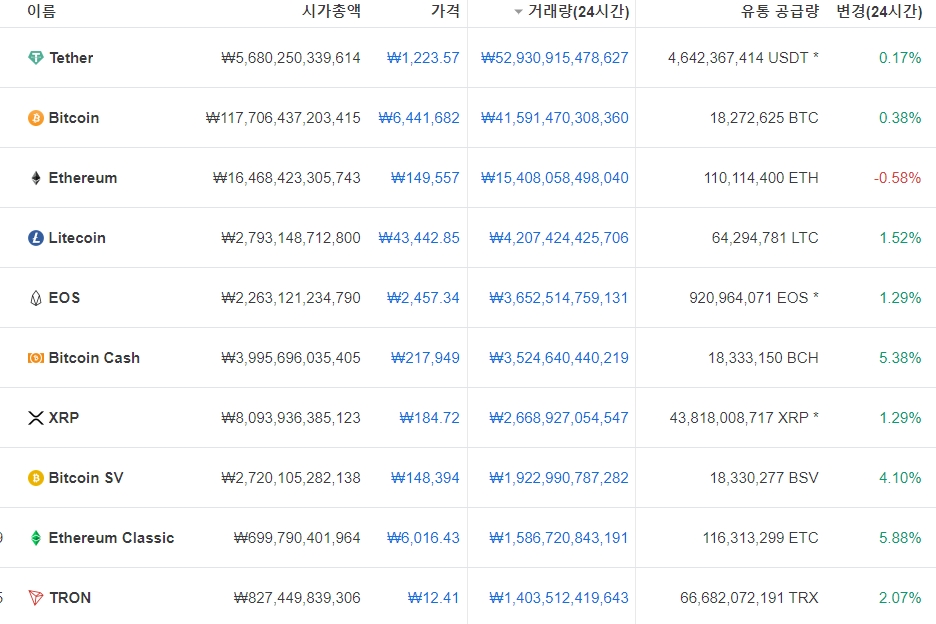Open XRP trading volume link ₩2,668,927,054,547
The width and height of the screenshot is (936, 624).
click(x=559, y=418)
